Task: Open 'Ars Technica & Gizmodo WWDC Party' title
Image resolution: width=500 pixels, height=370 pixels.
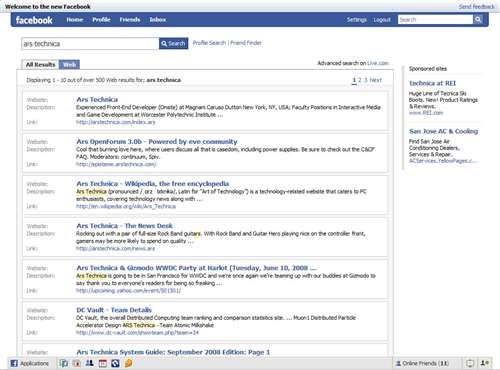Action: (x=196, y=268)
